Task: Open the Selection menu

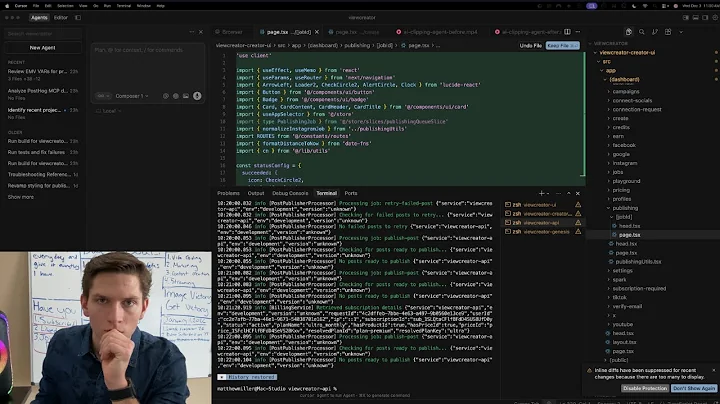Action: point(65,6)
